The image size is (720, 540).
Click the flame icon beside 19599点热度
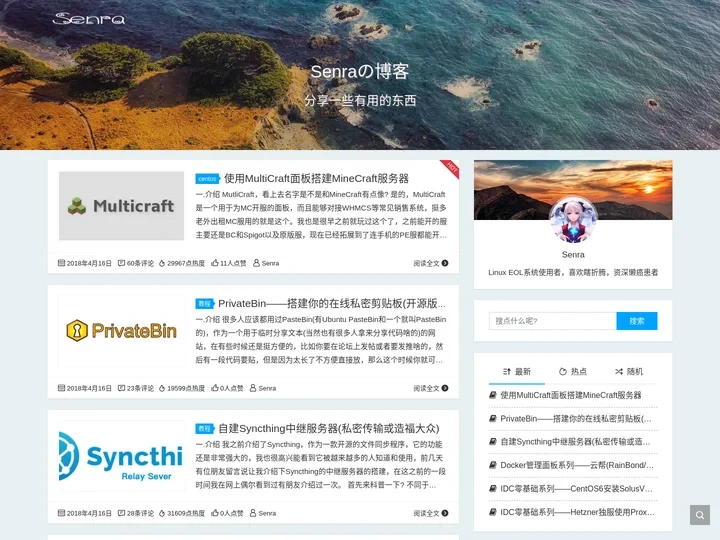pos(162,388)
